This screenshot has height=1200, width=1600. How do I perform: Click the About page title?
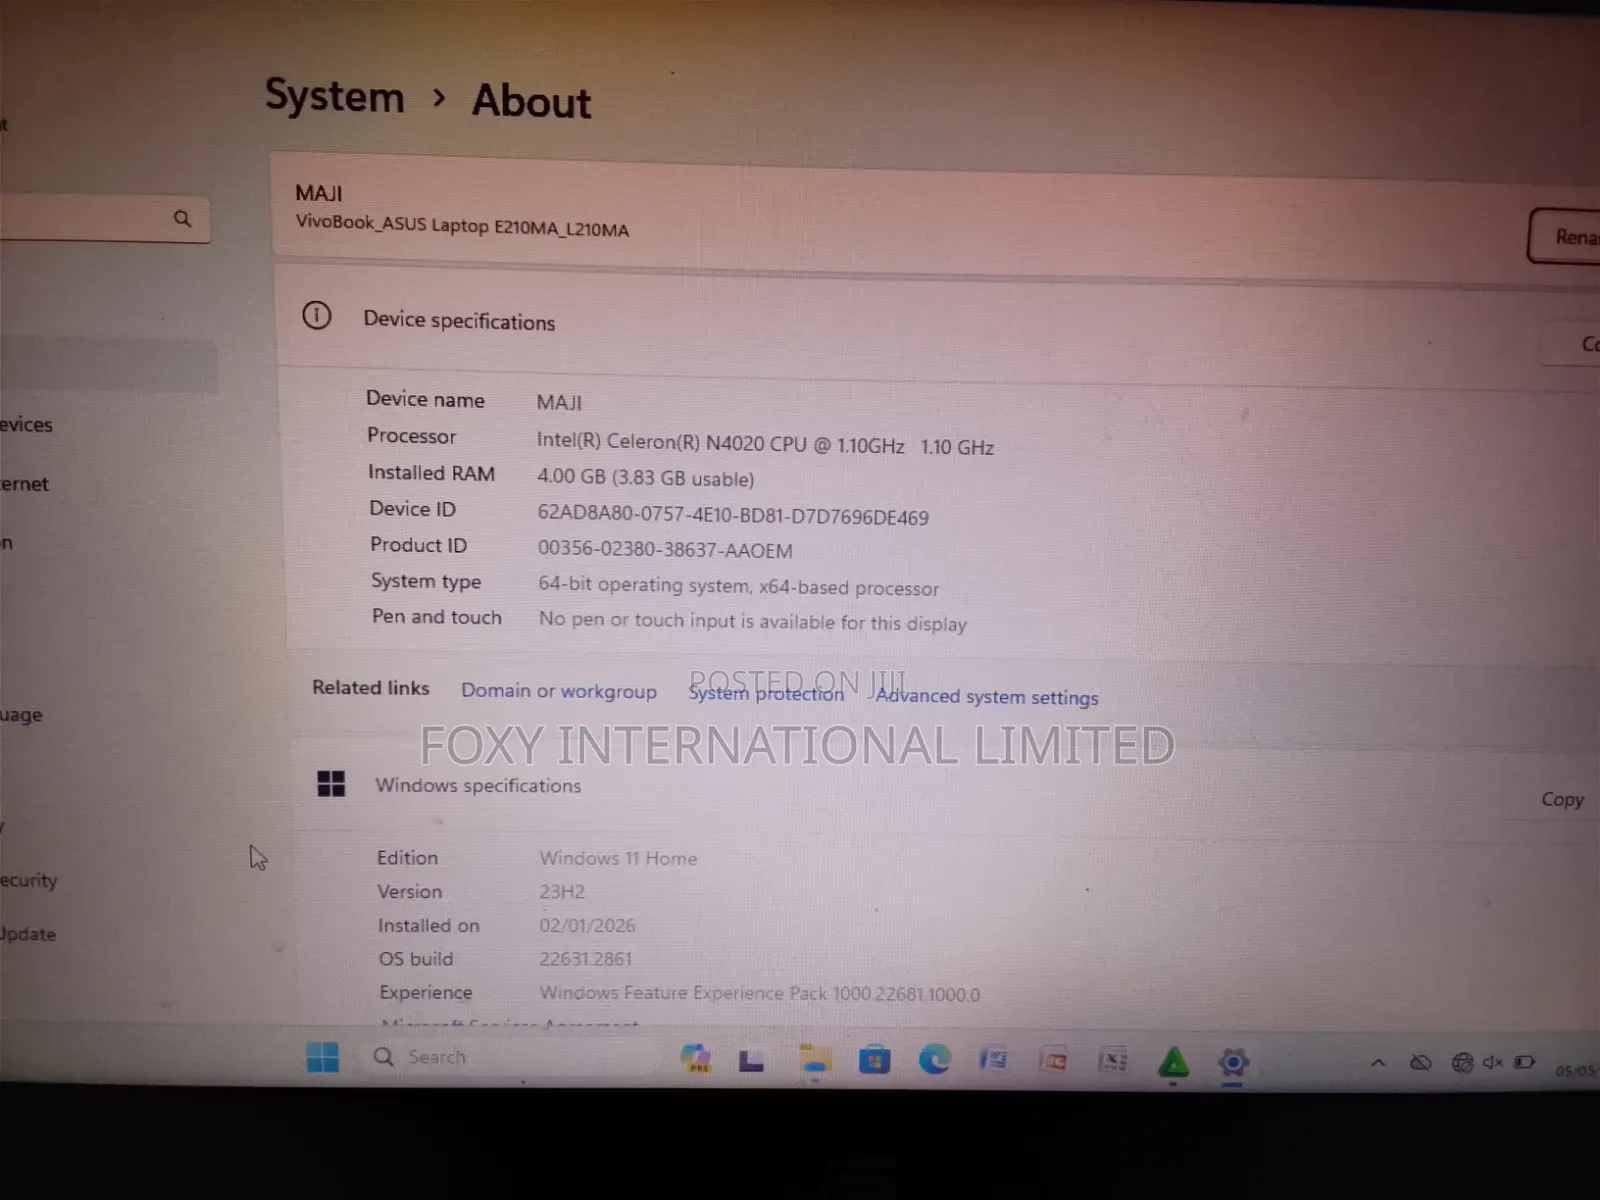[x=531, y=101]
